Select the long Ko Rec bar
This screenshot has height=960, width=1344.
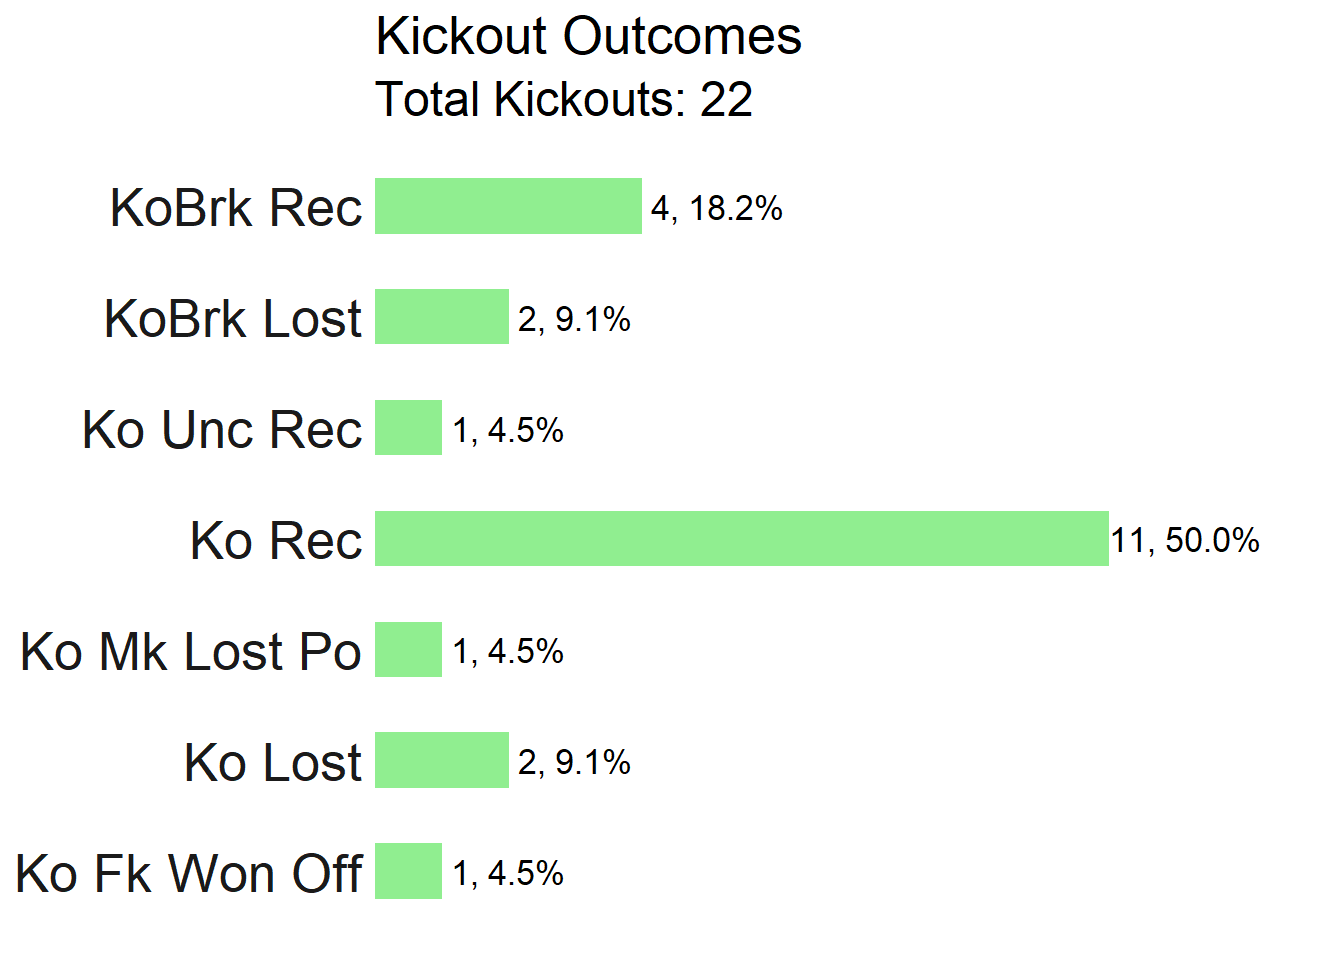(742, 538)
